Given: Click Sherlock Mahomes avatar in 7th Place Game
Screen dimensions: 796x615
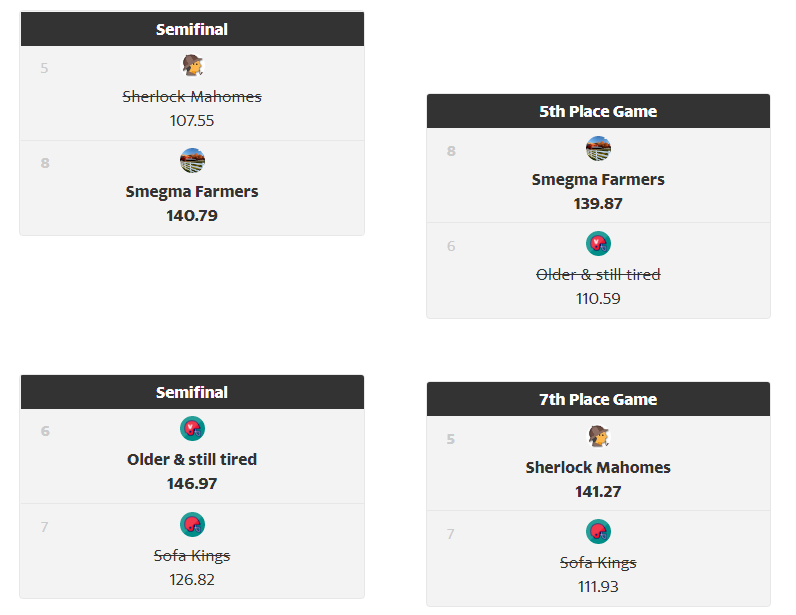Looking at the screenshot, I should click(x=599, y=436).
